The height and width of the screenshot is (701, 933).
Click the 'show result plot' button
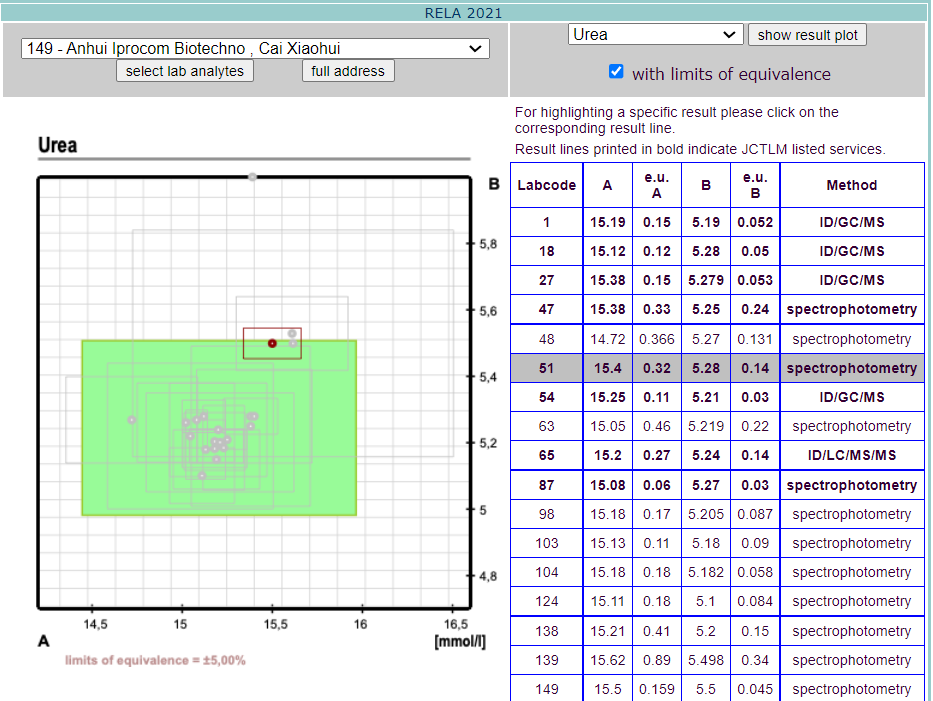pyautogui.click(x=807, y=34)
